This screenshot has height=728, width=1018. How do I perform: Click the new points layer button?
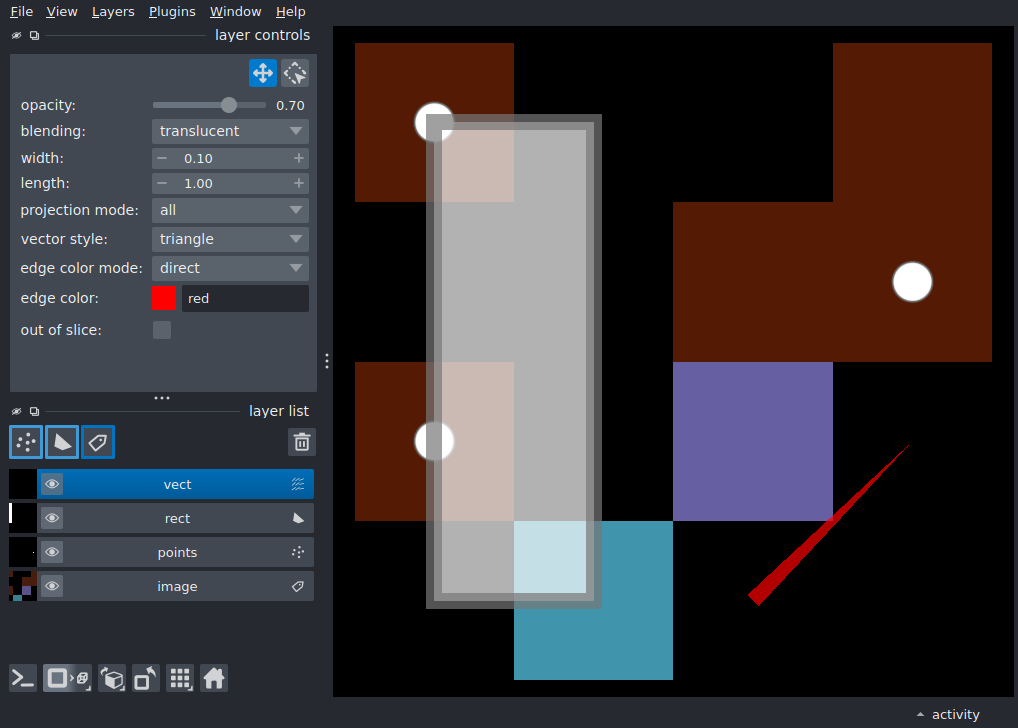26,442
